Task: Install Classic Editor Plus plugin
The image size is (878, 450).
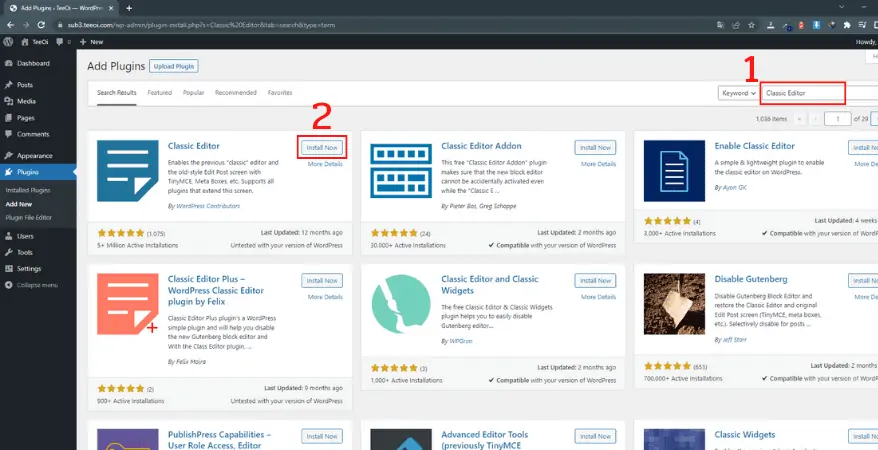Action: tap(322, 280)
